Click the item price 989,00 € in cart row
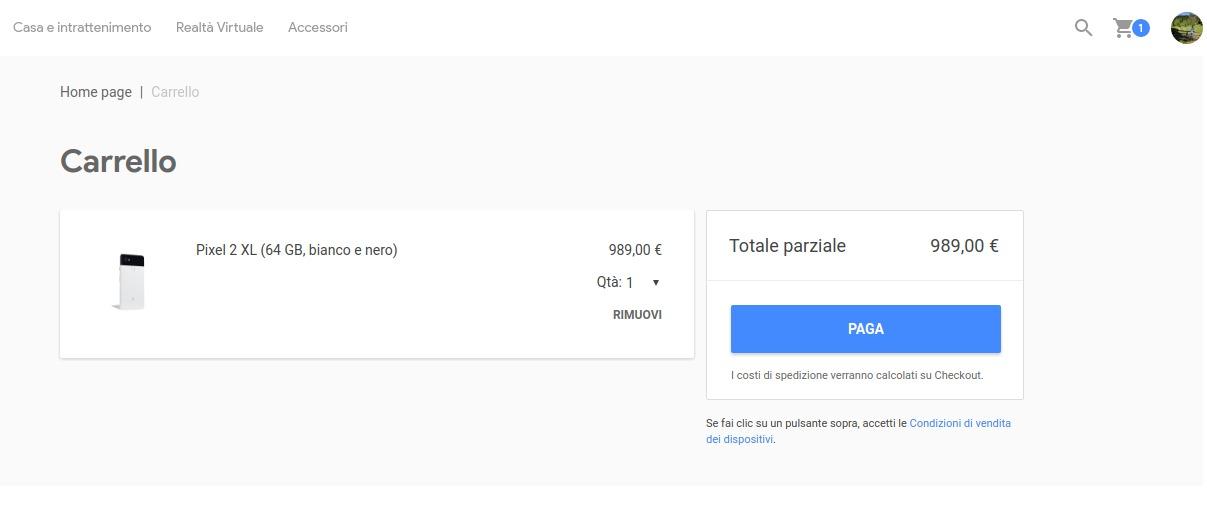This screenshot has height=506, width=1207. (x=635, y=250)
